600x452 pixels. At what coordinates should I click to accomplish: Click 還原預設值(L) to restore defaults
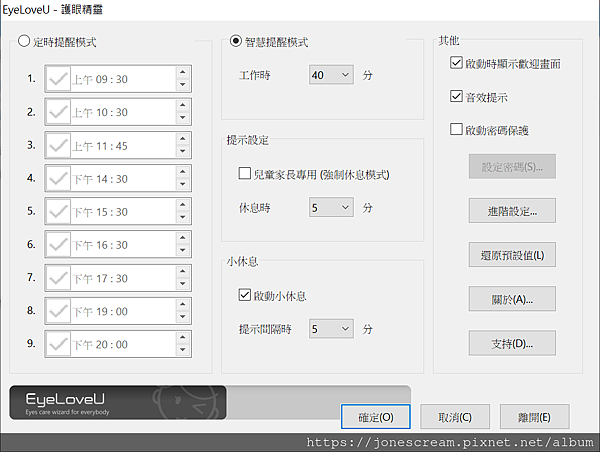click(512, 255)
